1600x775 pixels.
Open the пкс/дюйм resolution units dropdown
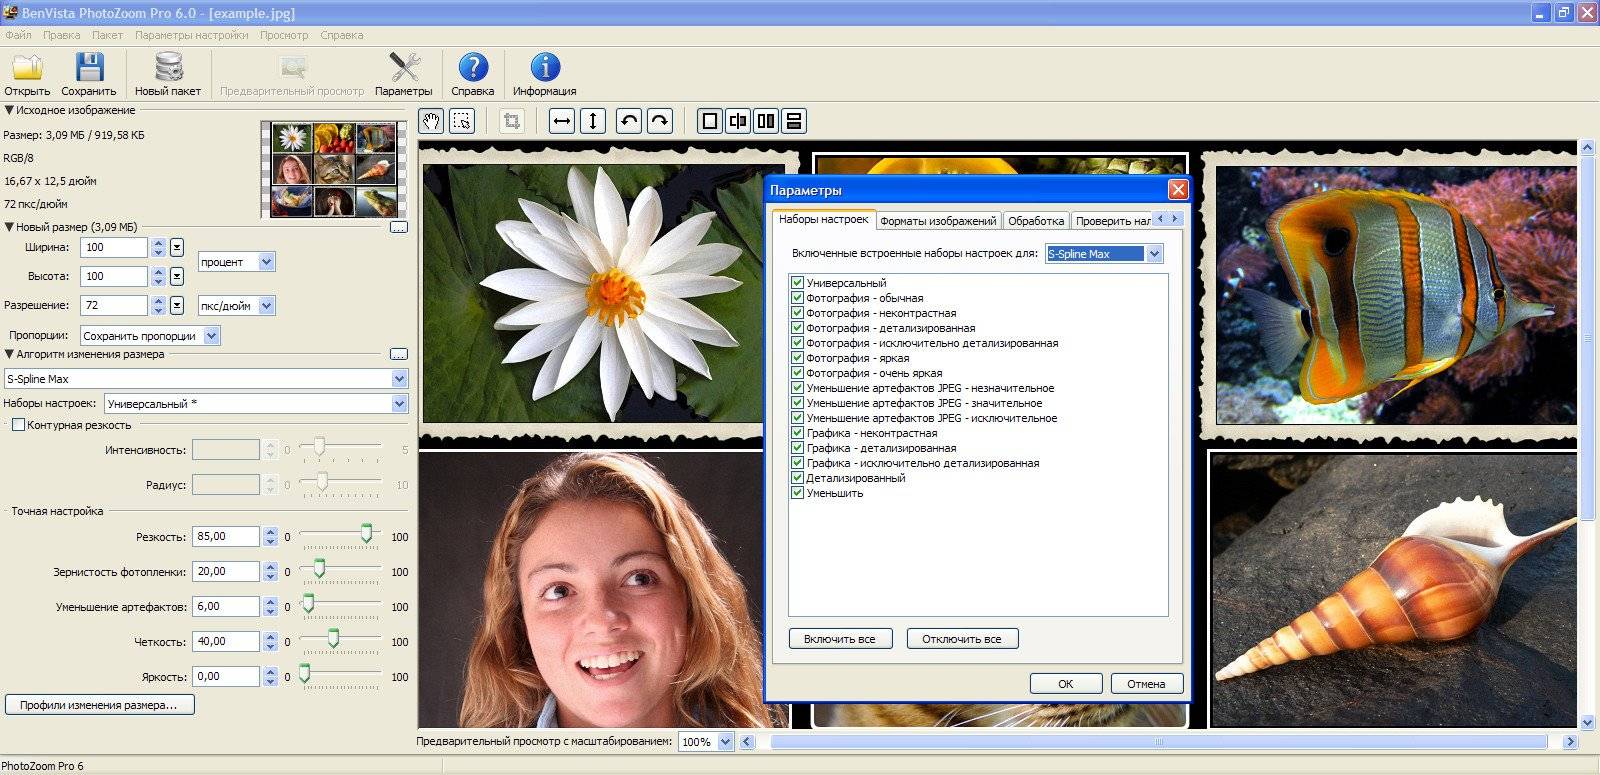coord(236,306)
